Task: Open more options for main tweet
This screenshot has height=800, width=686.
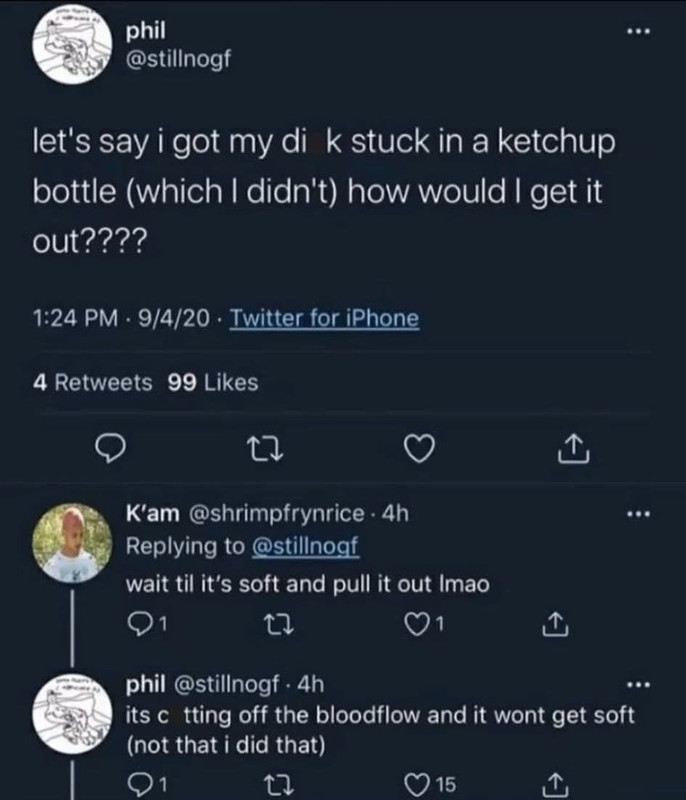Action: [x=639, y=32]
